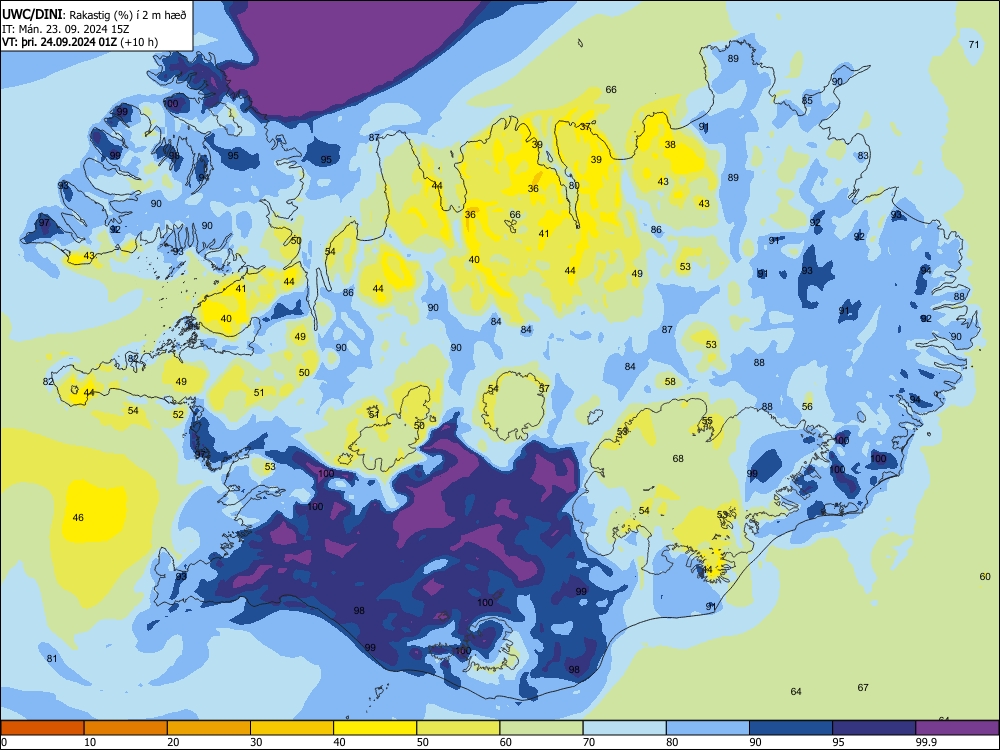Screen dimensions: 1000x750
Task: Click the legend label '95' below the color bar
Action: (x=838, y=742)
